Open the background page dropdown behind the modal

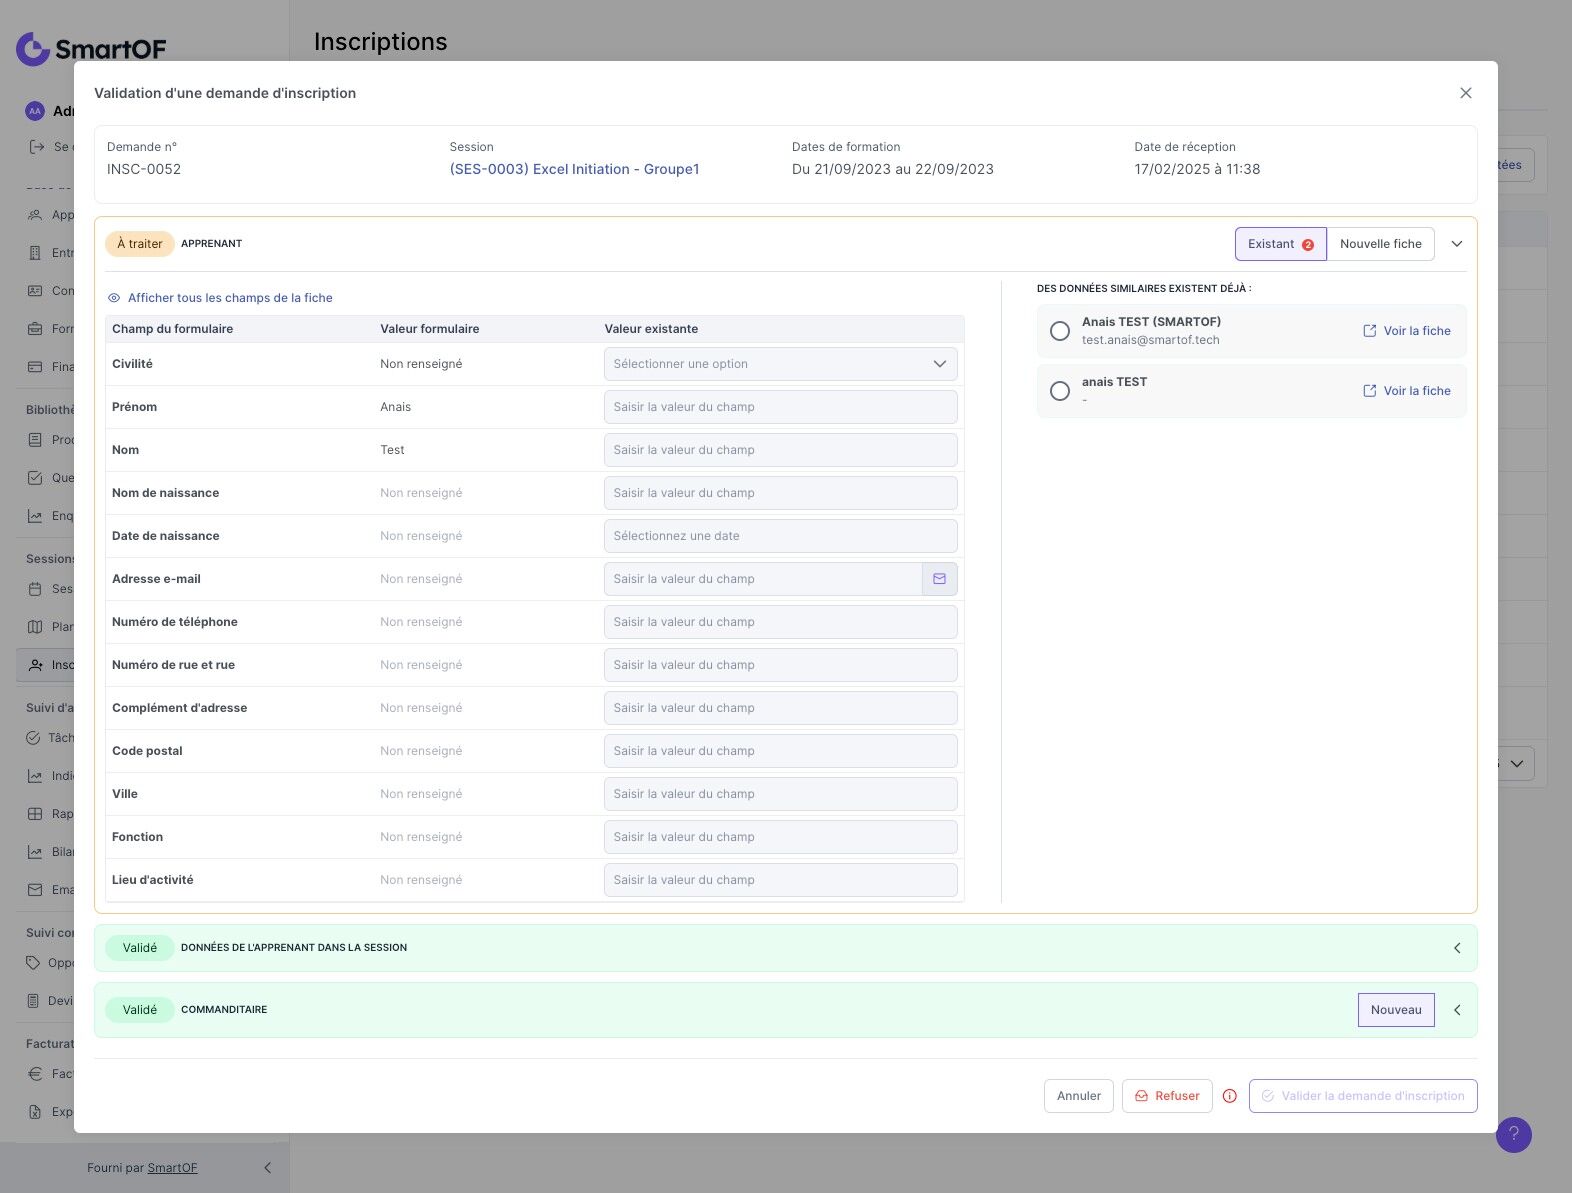tap(1516, 764)
